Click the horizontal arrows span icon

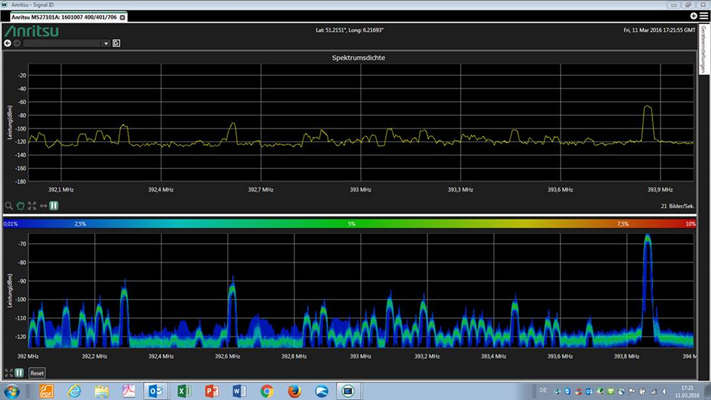tap(43, 205)
